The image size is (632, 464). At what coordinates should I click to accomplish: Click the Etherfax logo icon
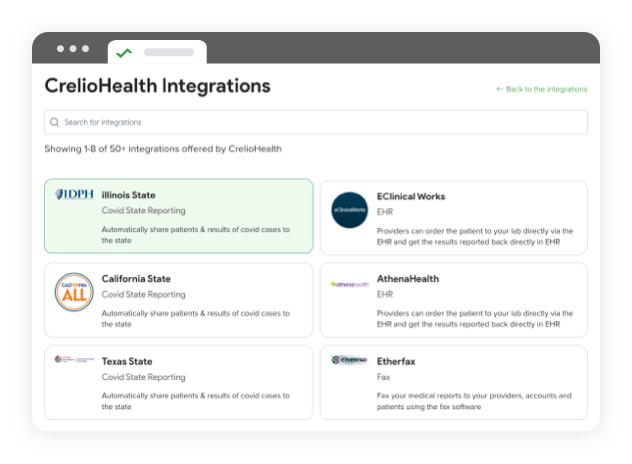tap(349, 359)
